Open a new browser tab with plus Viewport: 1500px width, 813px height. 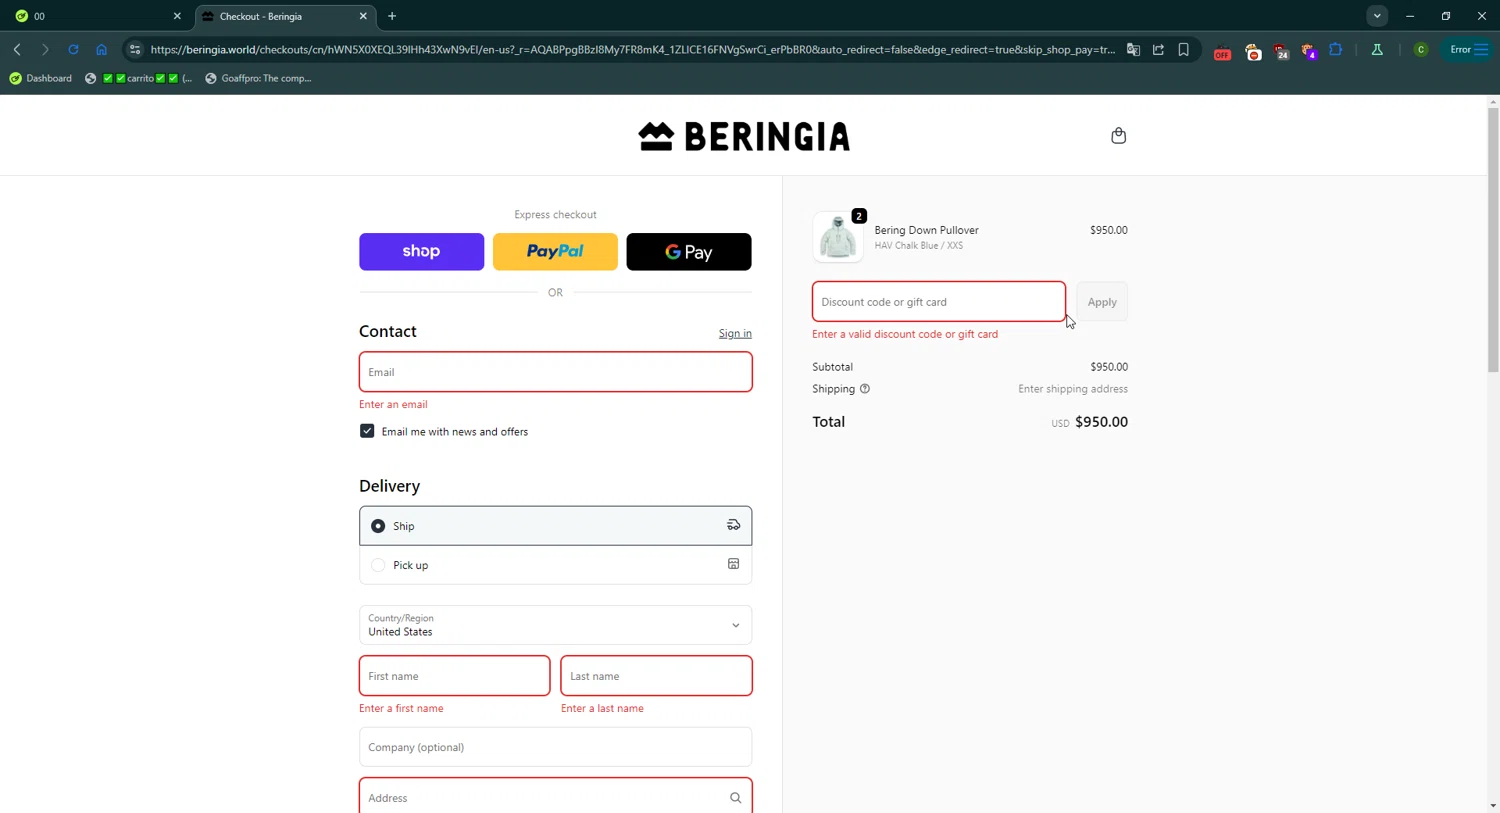click(392, 16)
